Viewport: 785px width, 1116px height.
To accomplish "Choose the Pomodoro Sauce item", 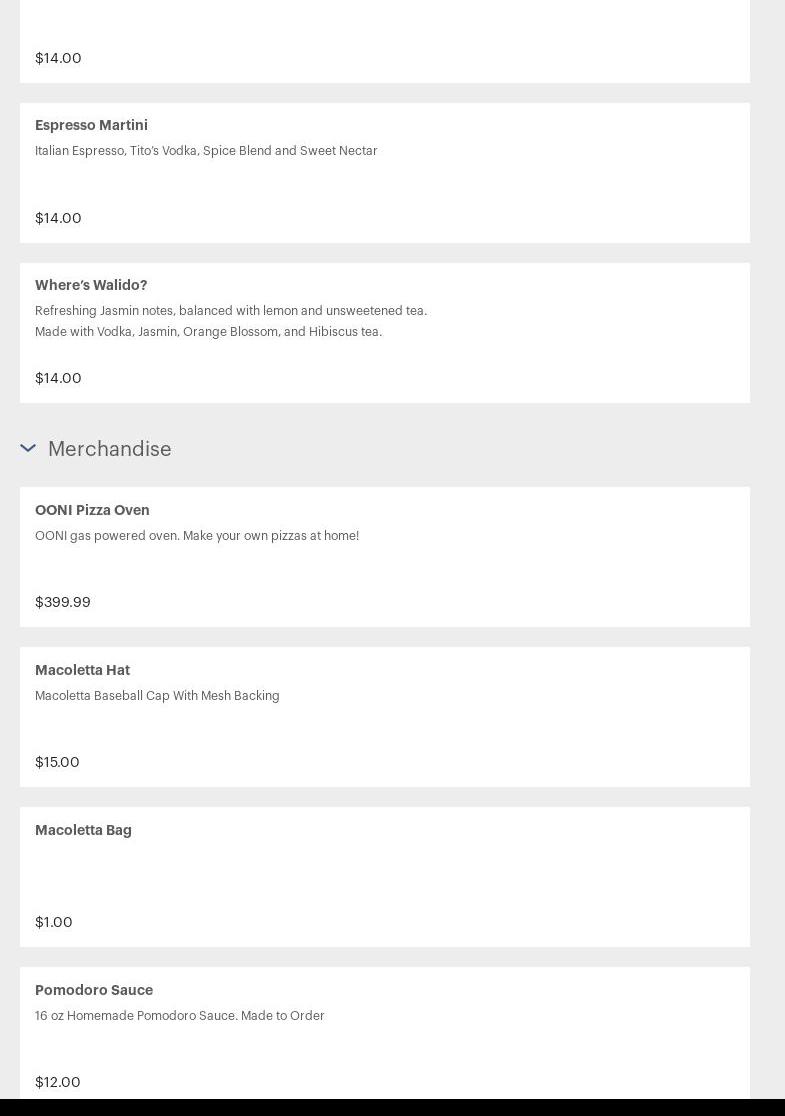I will (94, 990).
